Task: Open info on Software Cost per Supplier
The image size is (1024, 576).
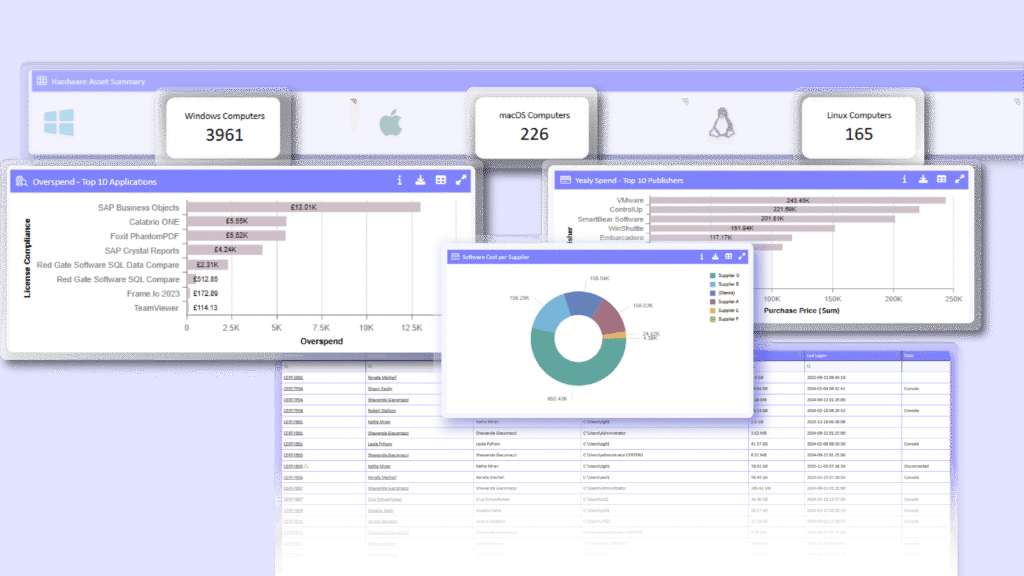Action: 702,257
